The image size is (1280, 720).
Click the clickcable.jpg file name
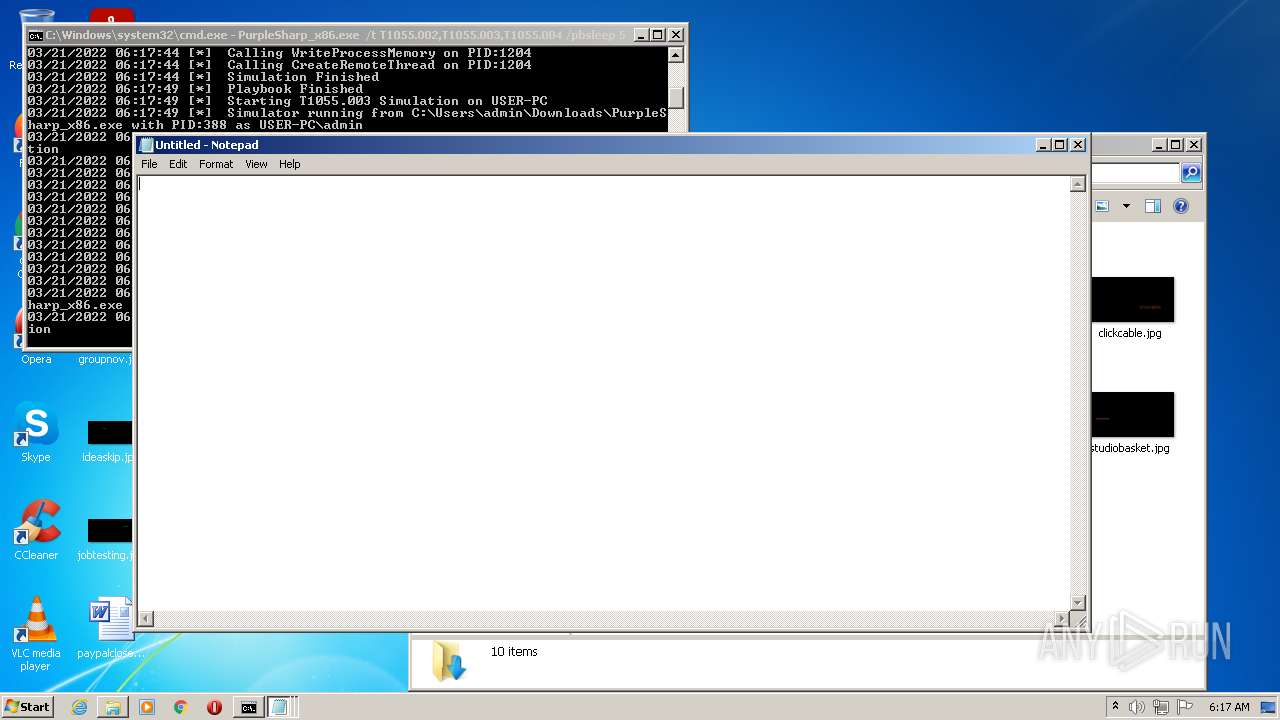[x=1130, y=333]
